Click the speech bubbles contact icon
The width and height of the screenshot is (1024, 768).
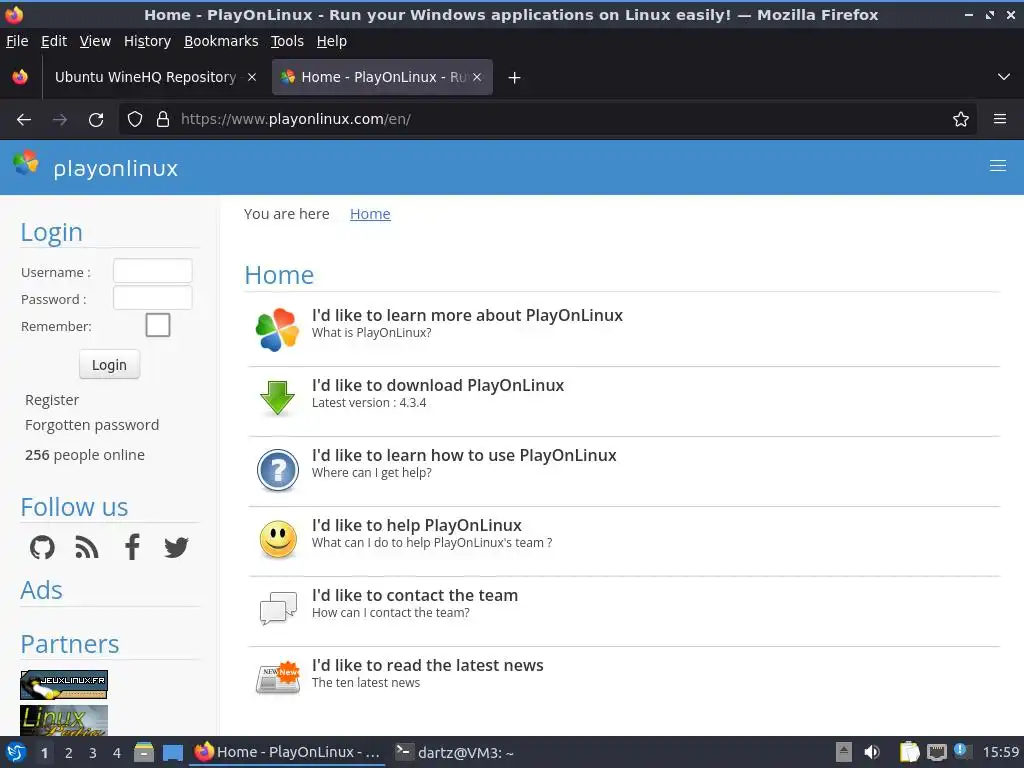coord(278,608)
